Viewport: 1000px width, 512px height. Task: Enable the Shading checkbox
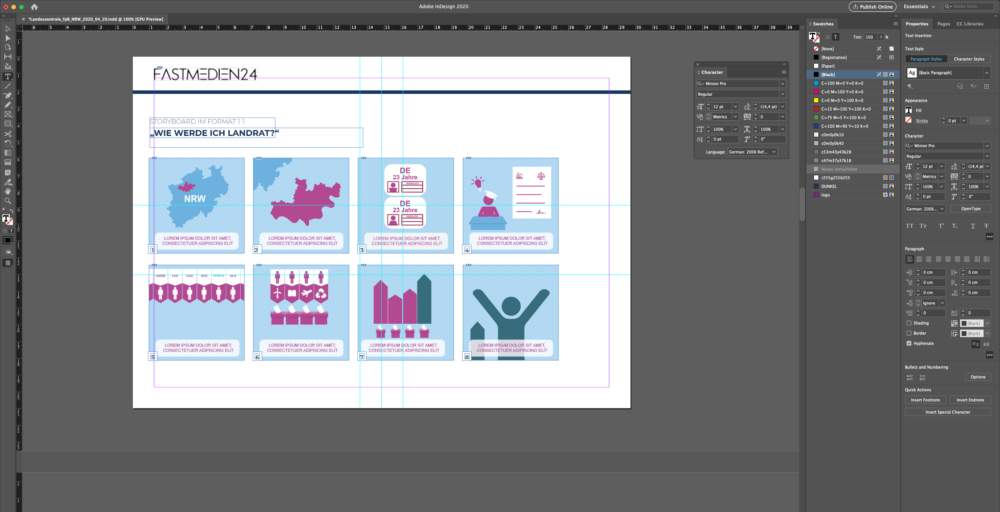coord(909,323)
